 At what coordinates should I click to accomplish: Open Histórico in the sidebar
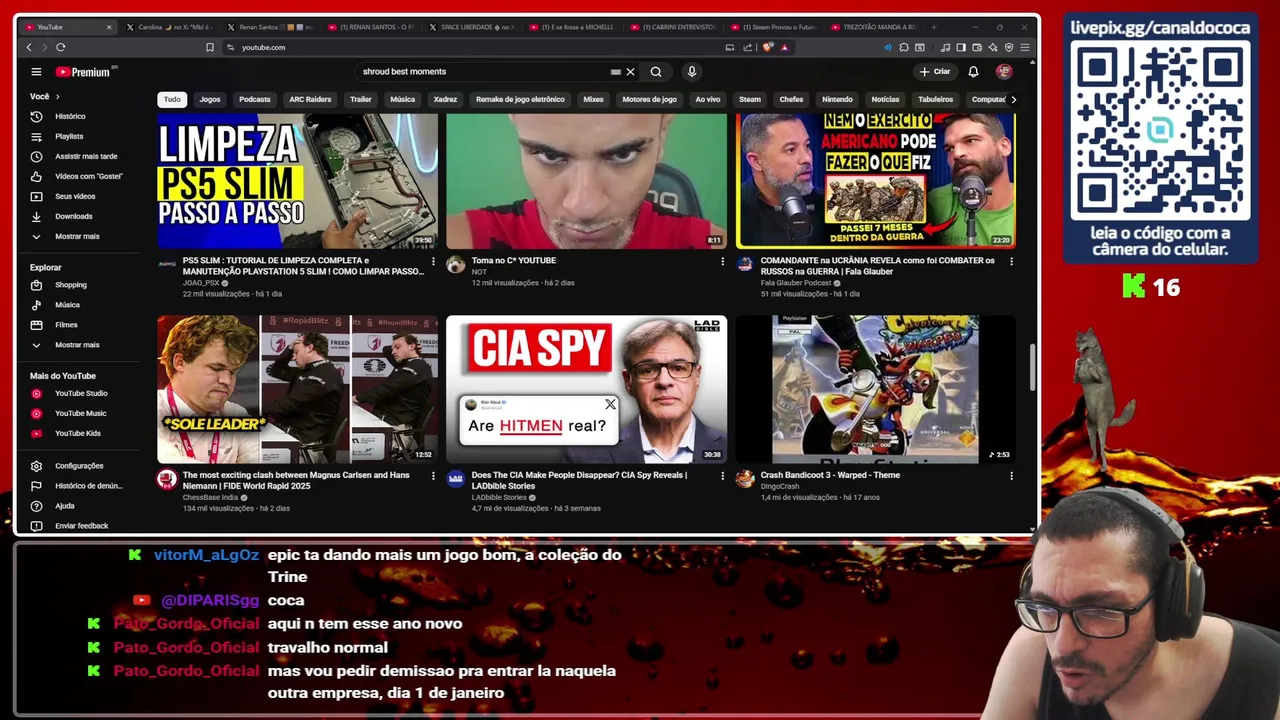[x=76, y=117]
